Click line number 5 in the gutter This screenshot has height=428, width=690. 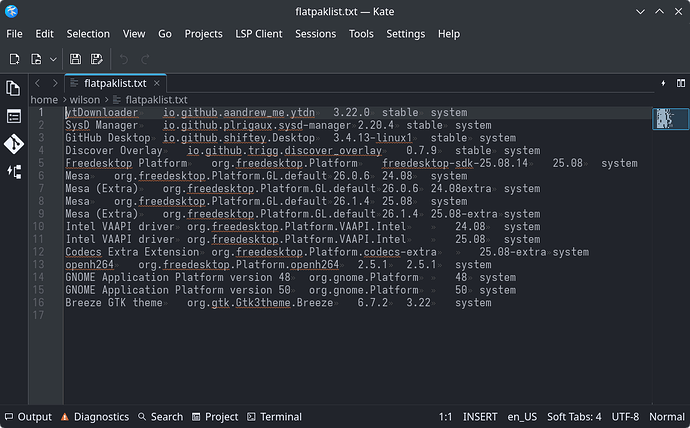pos(41,163)
